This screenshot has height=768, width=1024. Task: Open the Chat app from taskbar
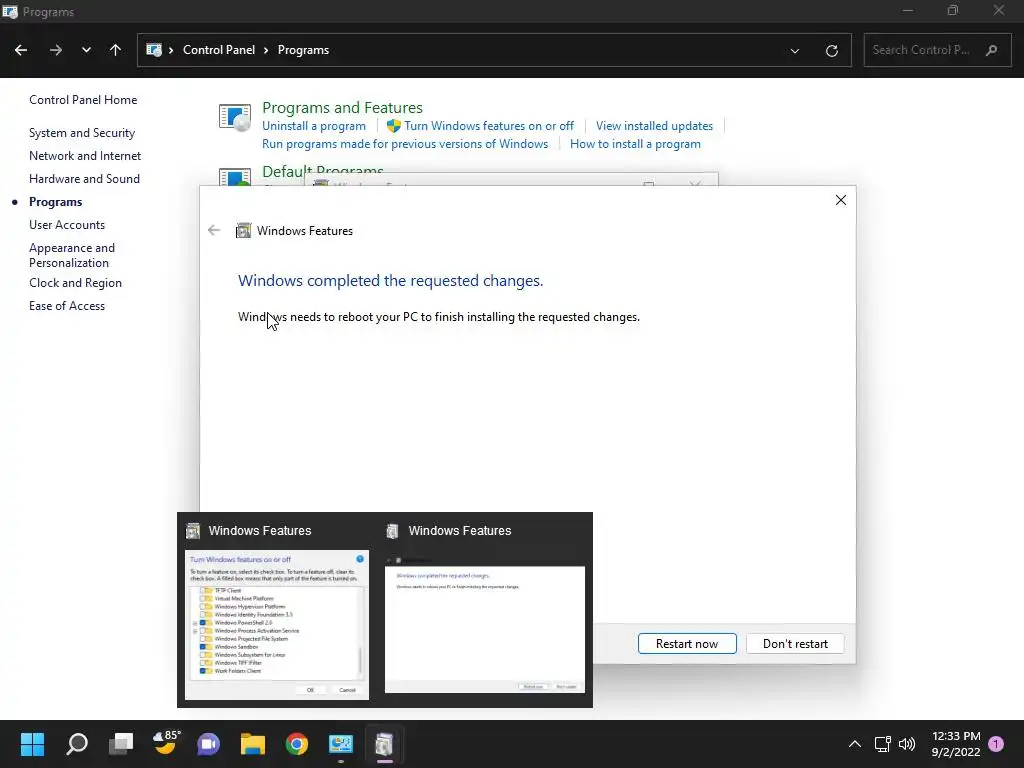point(209,744)
